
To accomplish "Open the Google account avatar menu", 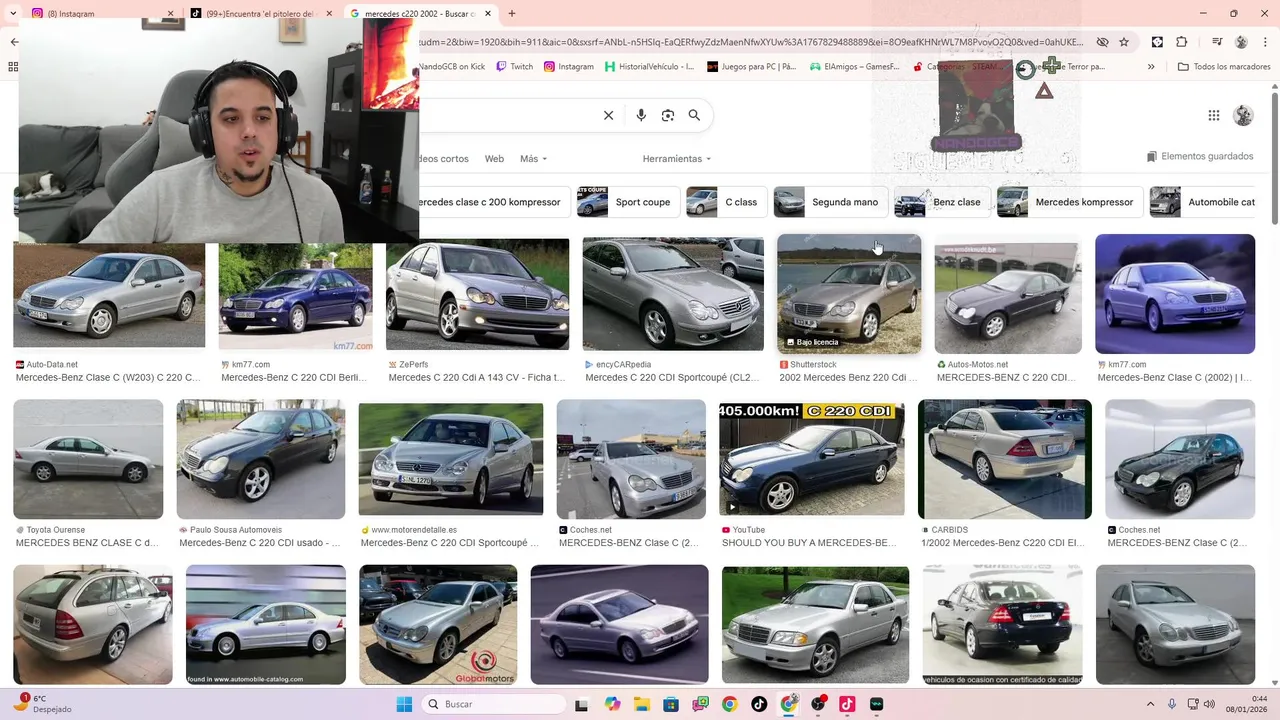I will click(1243, 115).
